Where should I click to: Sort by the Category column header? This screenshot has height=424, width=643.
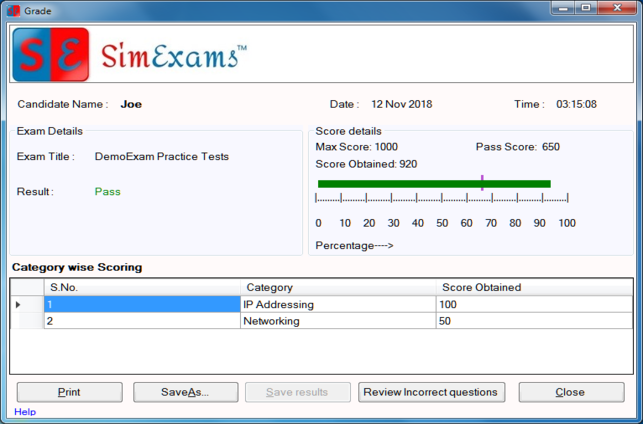pos(338,287)
